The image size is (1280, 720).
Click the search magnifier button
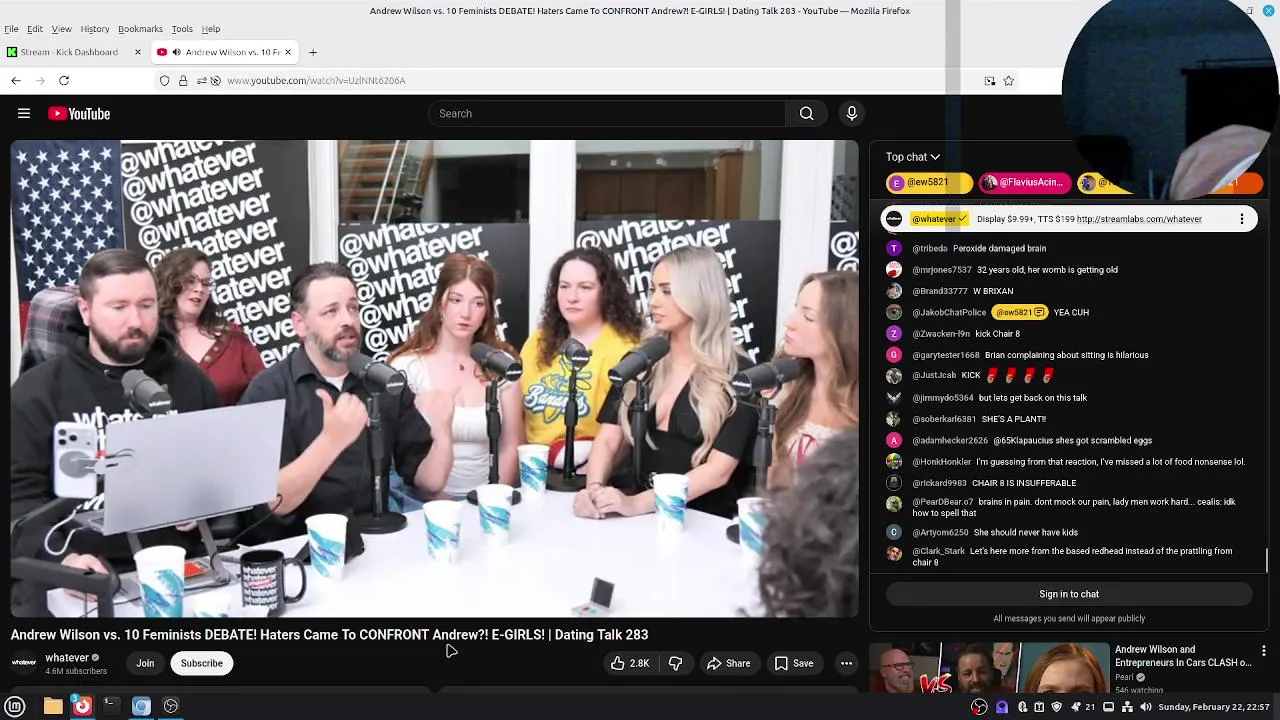pos(806,114)
